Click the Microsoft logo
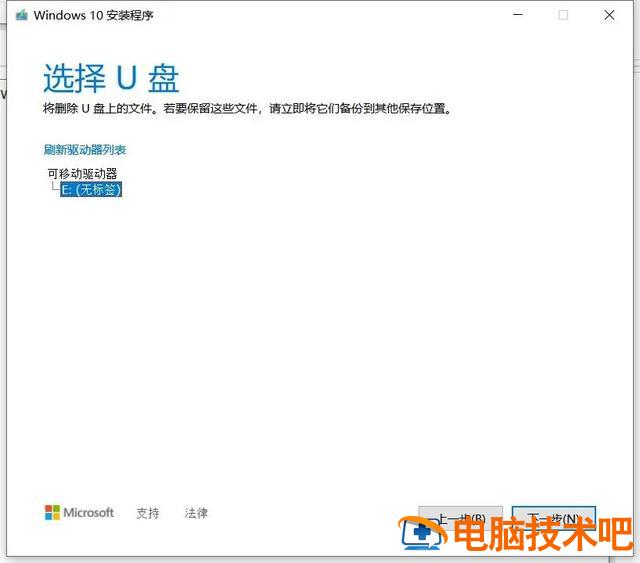The image size is (640, 563). (x=79, y=513)
